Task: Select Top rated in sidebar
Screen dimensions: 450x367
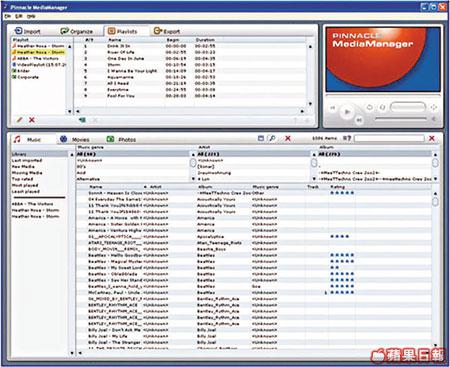Action: (22, 179)
